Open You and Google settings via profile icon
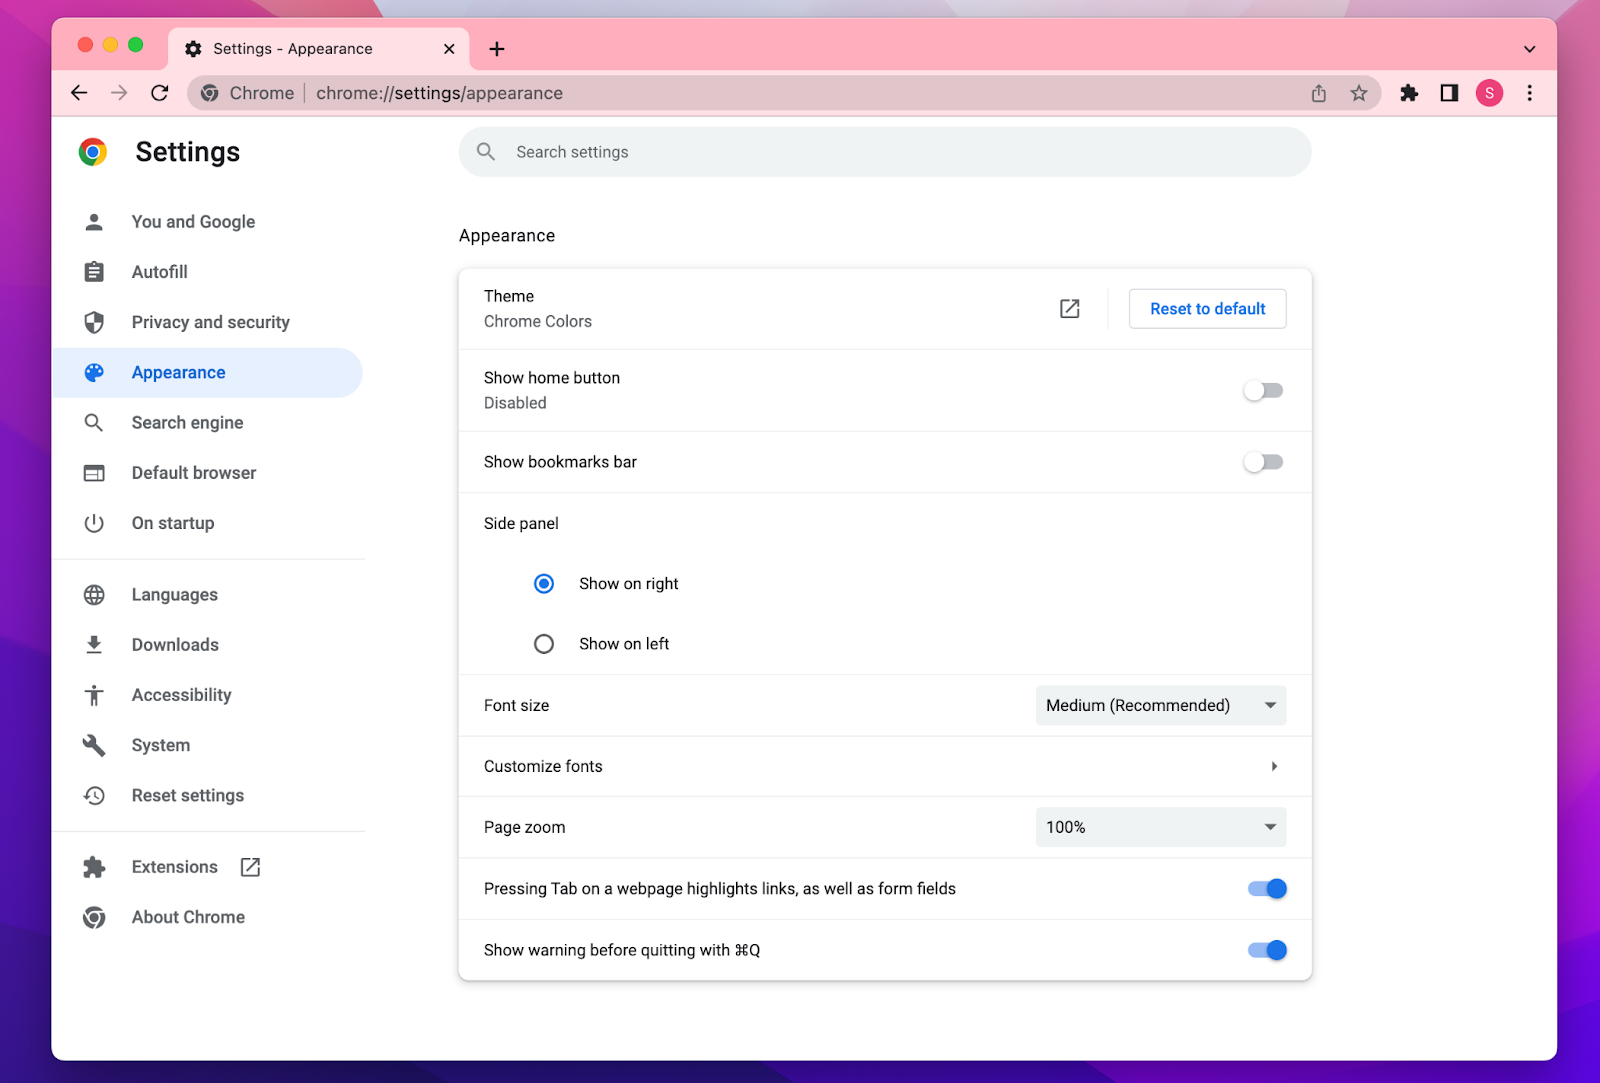The width and height of the screenshot is (1600, 1083). click(94, 221)
